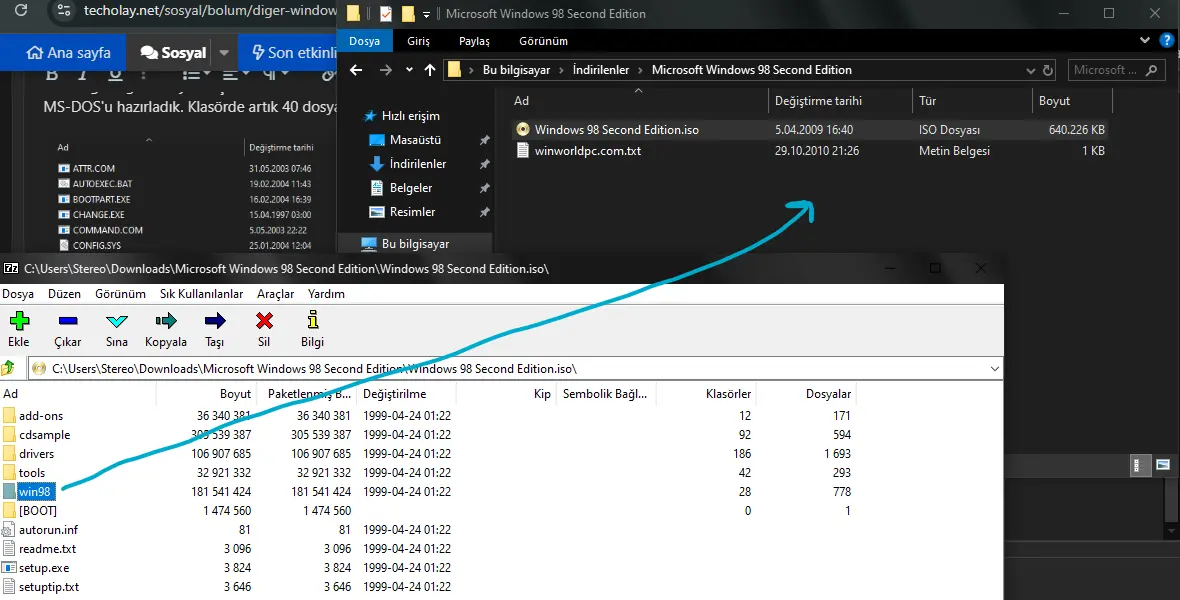Click the Hızlı erişim star icon
The image size is (1180, 600).
point(370,116)
